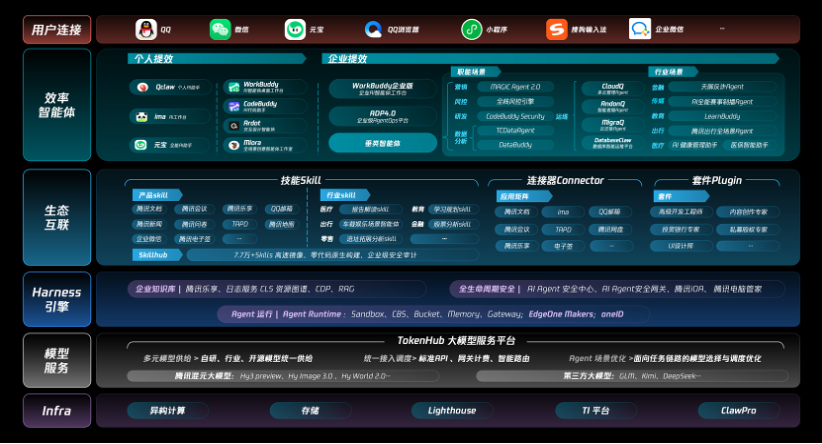Image resolution: width=822 pixels, height=444 pixels.
Task: Click the WorkBuddy企业版 pill
Action: 383,88
